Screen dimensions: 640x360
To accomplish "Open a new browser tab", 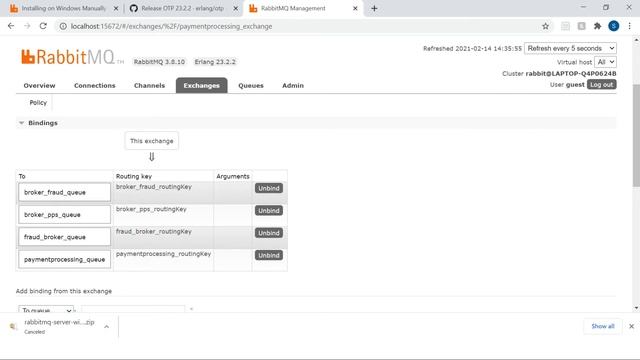I will (x=374, y=8).
